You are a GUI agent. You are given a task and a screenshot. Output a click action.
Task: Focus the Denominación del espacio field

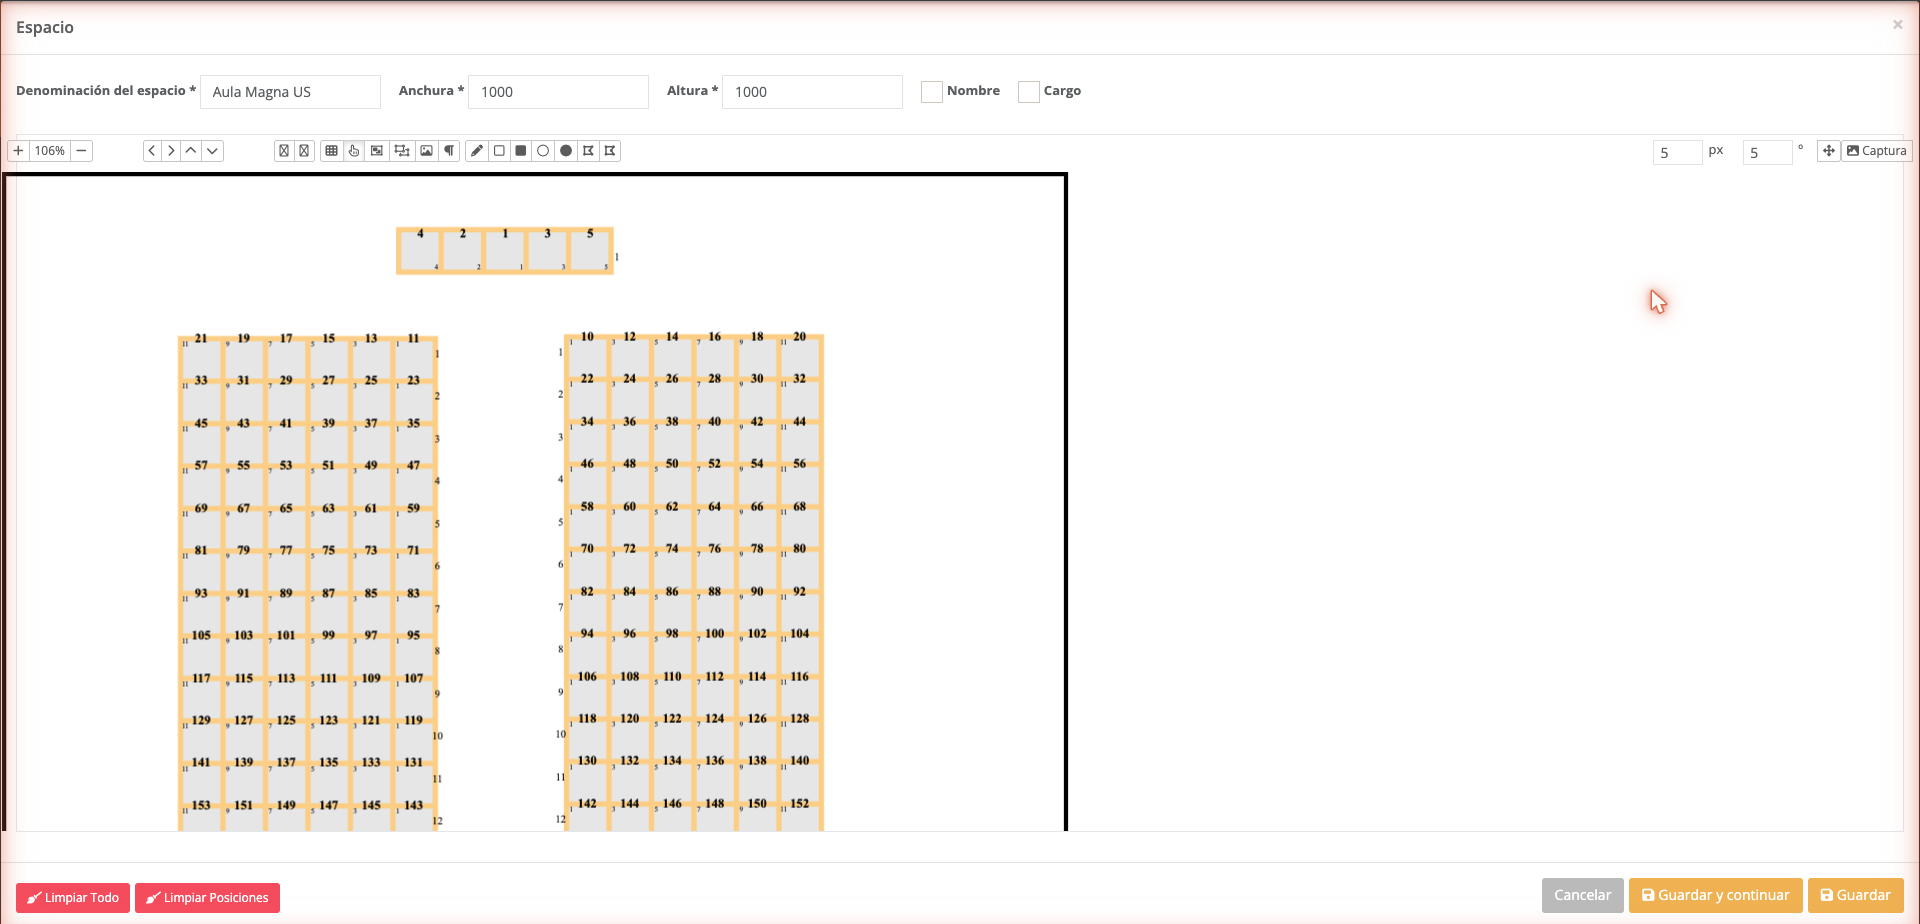tap(290, 92)
